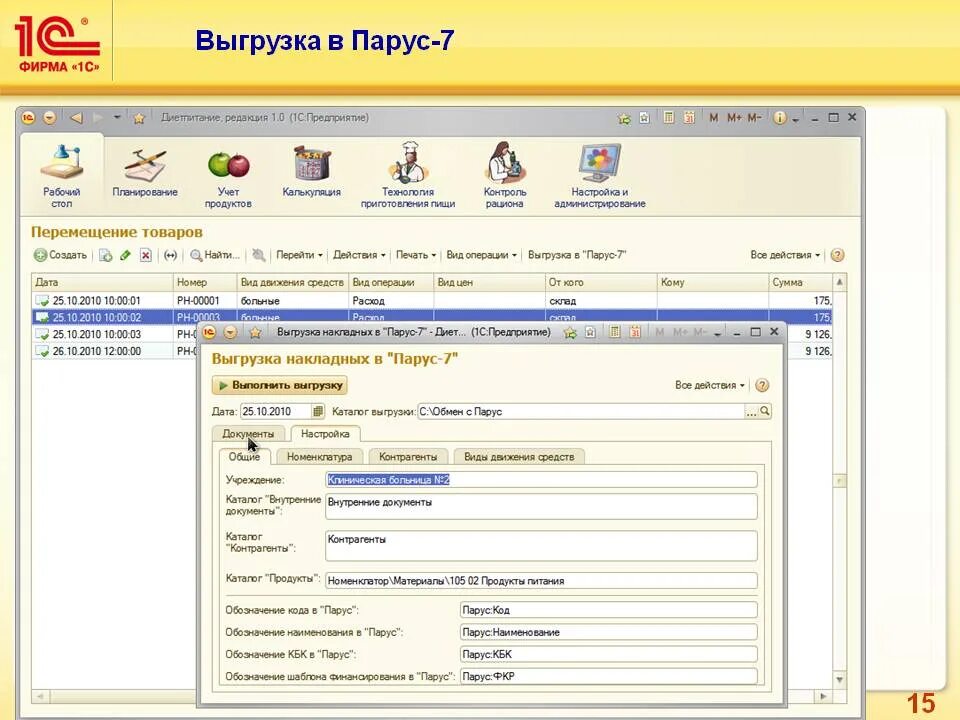
Task: Select the Виды движения средств sub-tab
Action: [x=519, y=457]
